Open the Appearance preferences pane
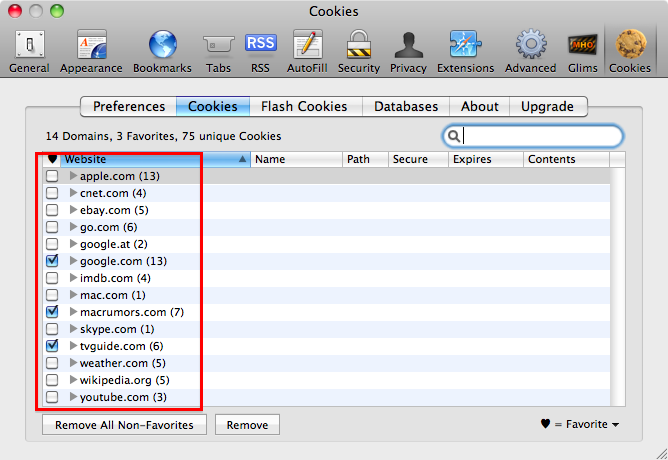Viewport: 668px width, 460px height. tap(91, 52)
